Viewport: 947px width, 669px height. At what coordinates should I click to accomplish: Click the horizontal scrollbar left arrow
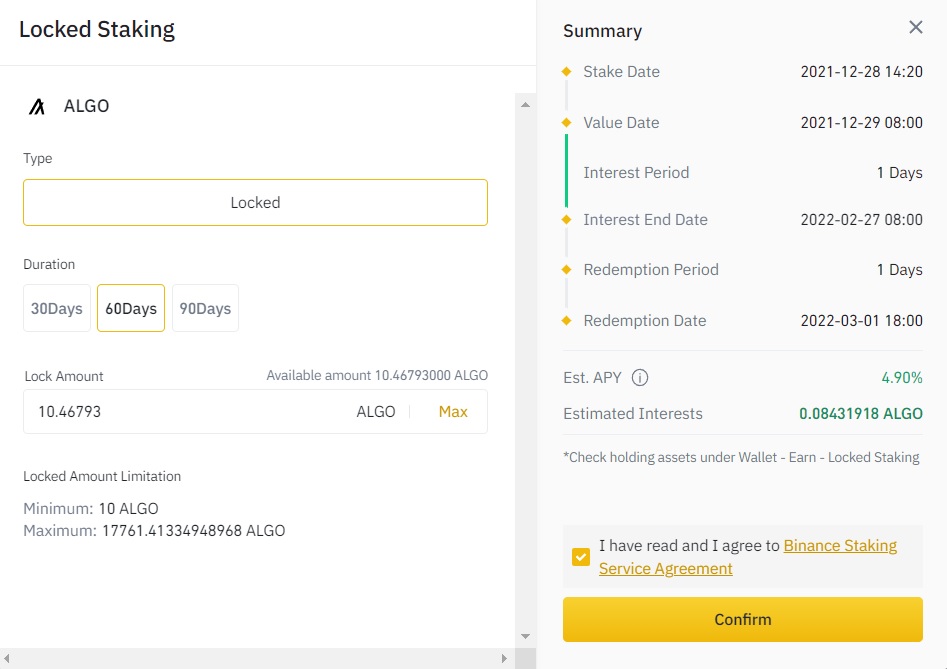coord(7,658)
